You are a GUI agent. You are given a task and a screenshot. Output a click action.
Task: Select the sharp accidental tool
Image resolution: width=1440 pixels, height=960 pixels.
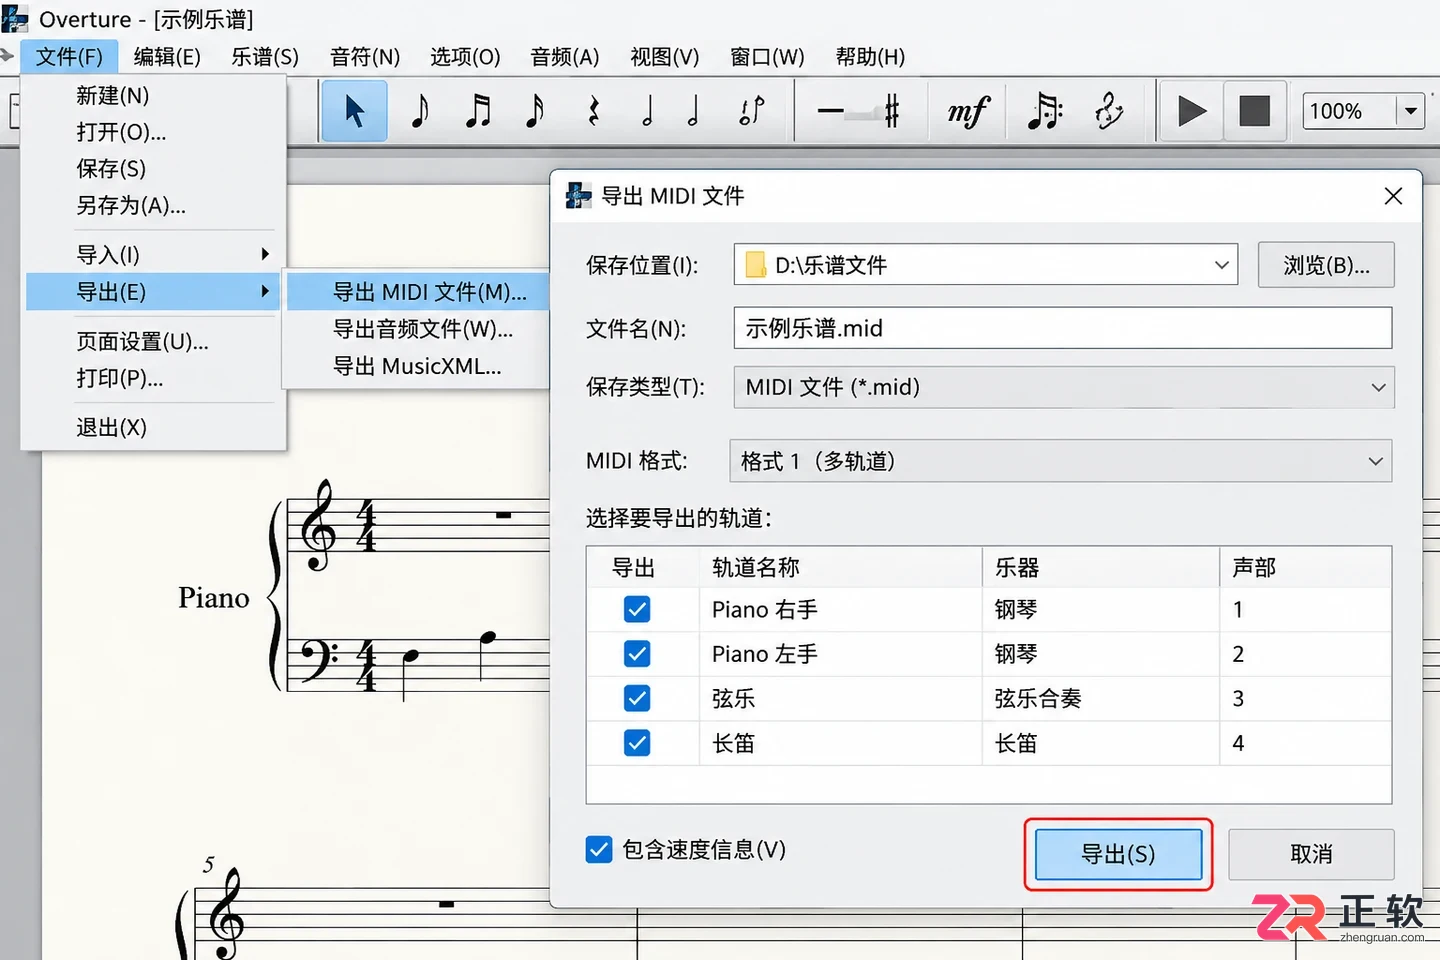click(x=892, y=111)
